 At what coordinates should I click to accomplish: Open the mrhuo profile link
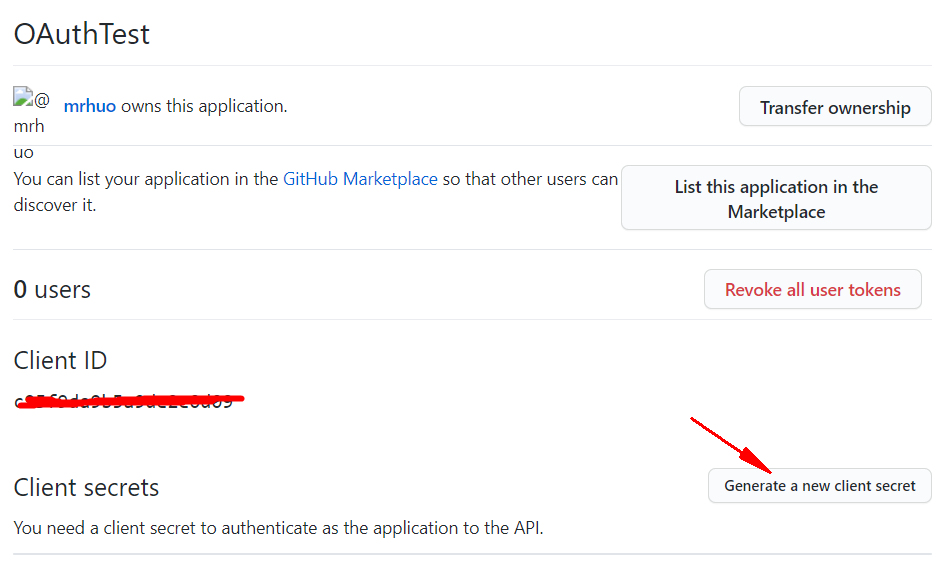89,106
